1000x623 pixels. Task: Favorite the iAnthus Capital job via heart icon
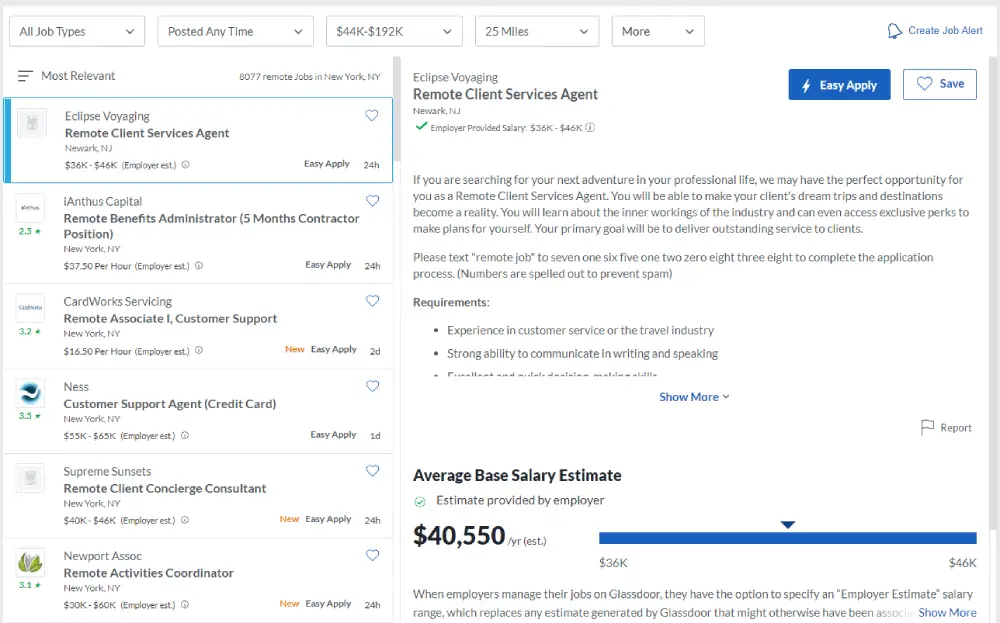click(x=372, y=201)
